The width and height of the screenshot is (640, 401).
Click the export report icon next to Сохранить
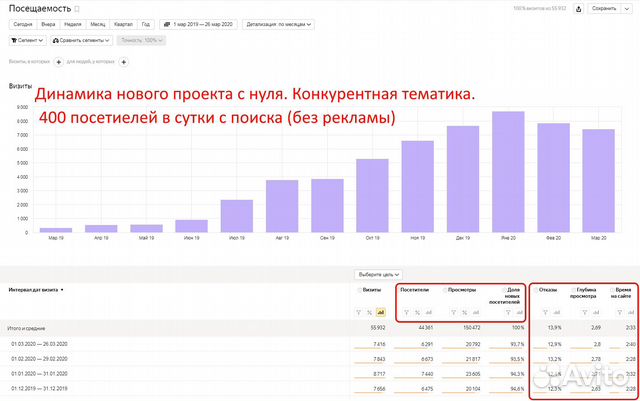coord(578,9)
